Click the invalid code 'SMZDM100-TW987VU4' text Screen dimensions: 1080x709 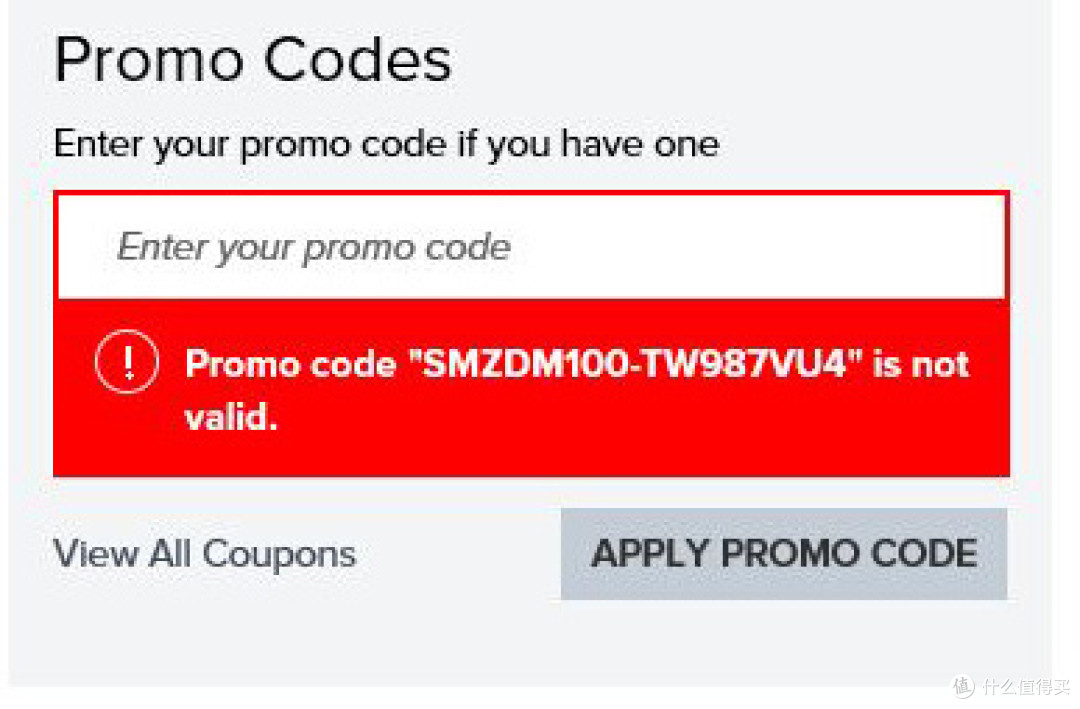(x=634, y=363)
